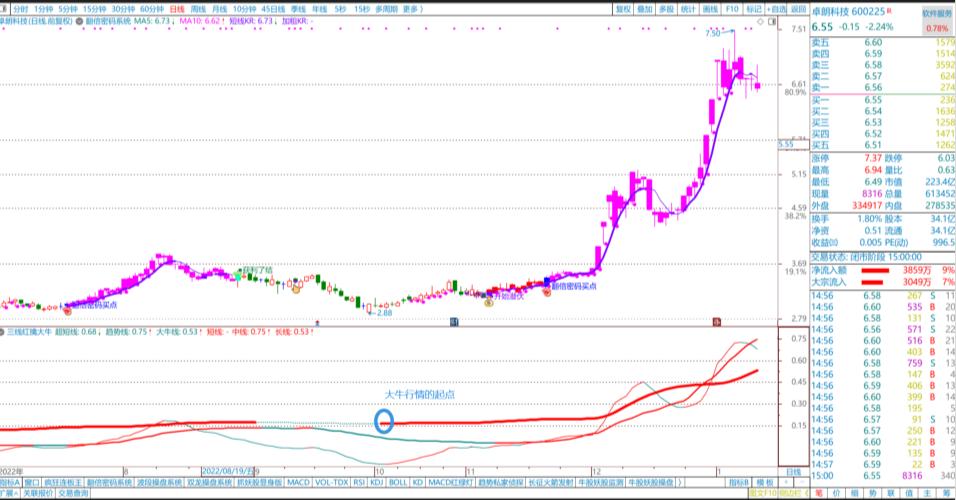The height and width of the screenshot is (500, 956).
Task: Click the stock title 卓朗科技 600225
Action: pos(848,12)
